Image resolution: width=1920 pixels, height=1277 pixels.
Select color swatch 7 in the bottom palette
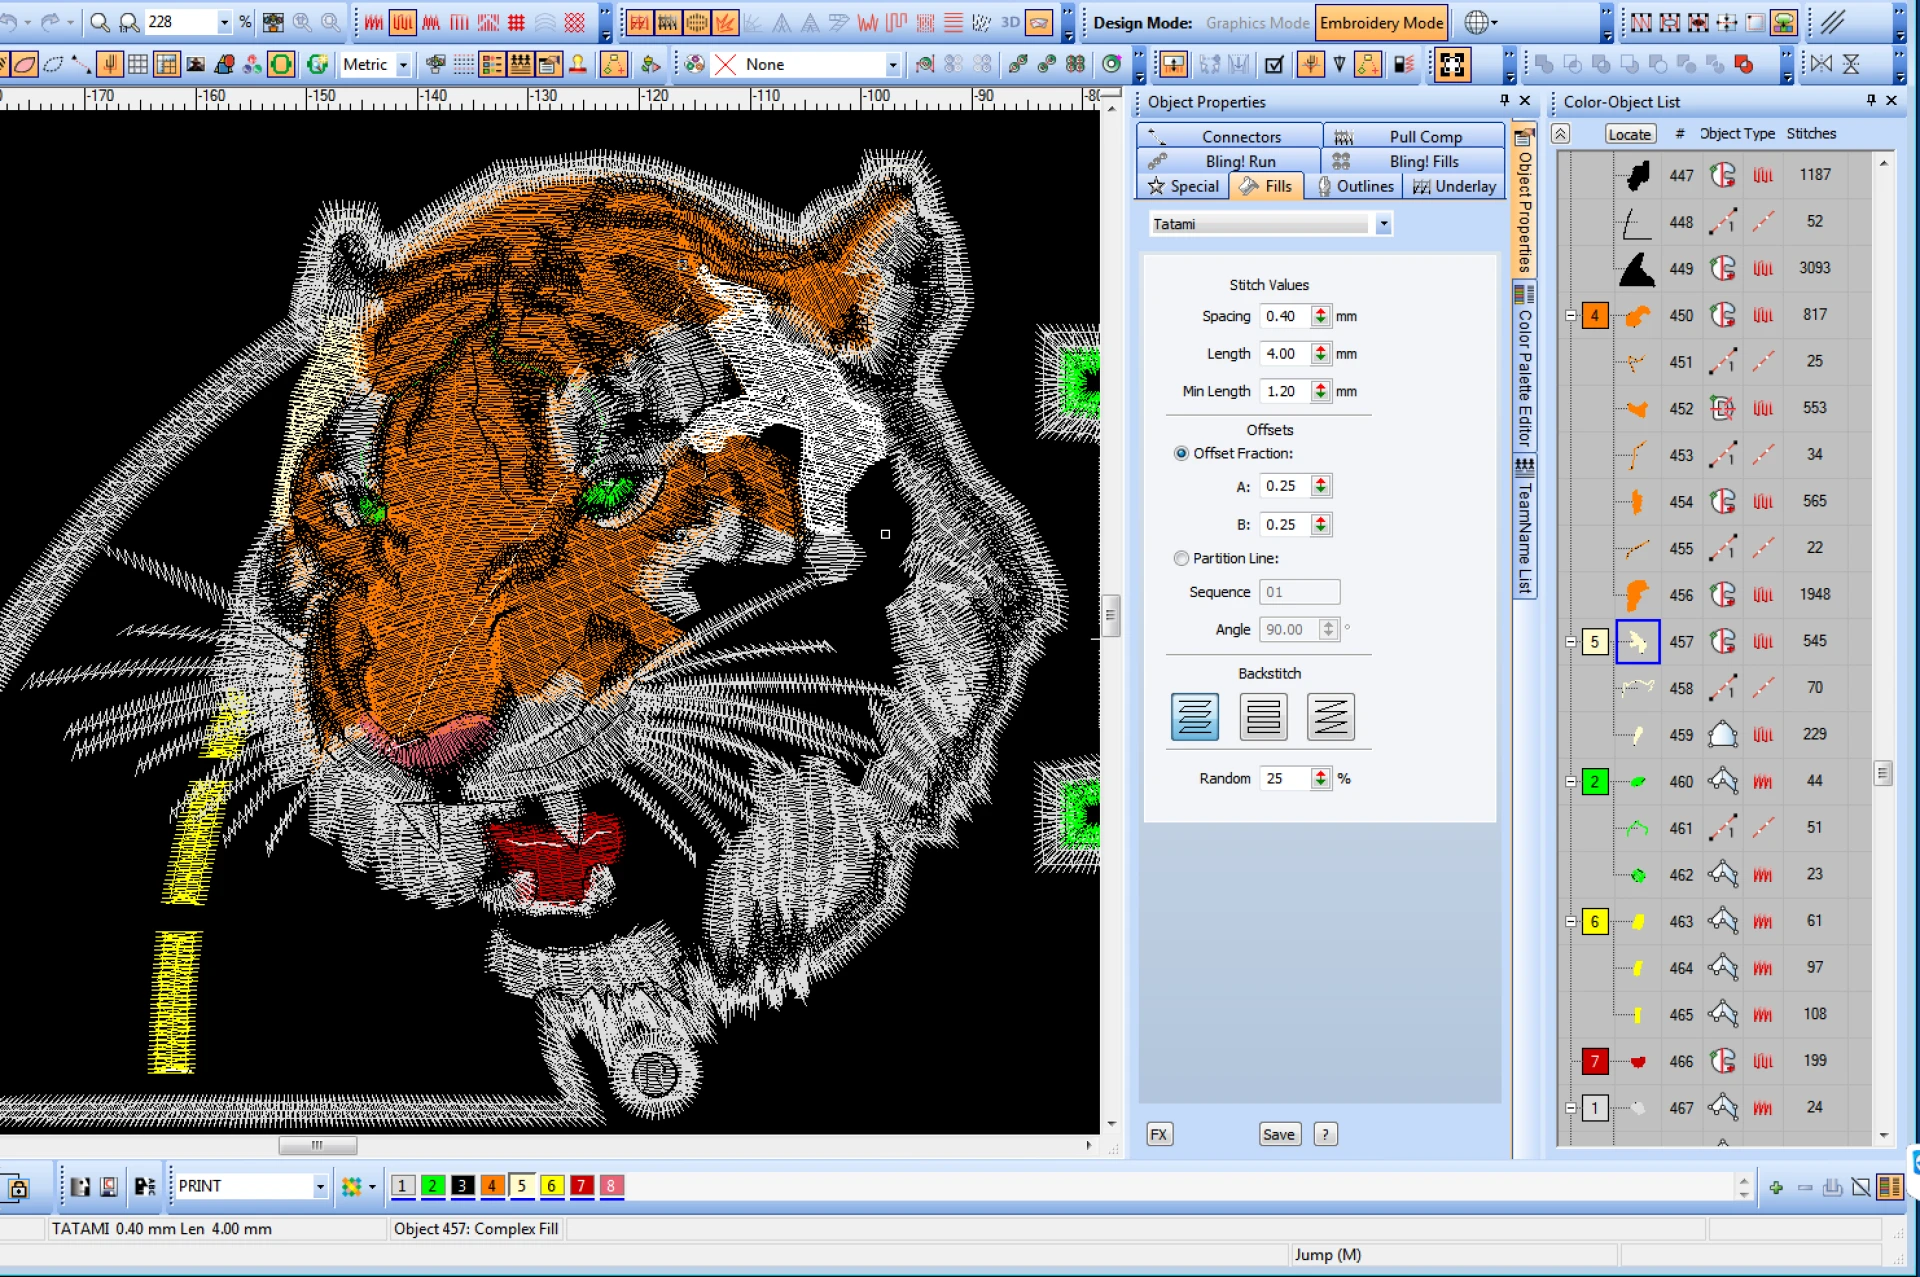[x=582, y=1186]
